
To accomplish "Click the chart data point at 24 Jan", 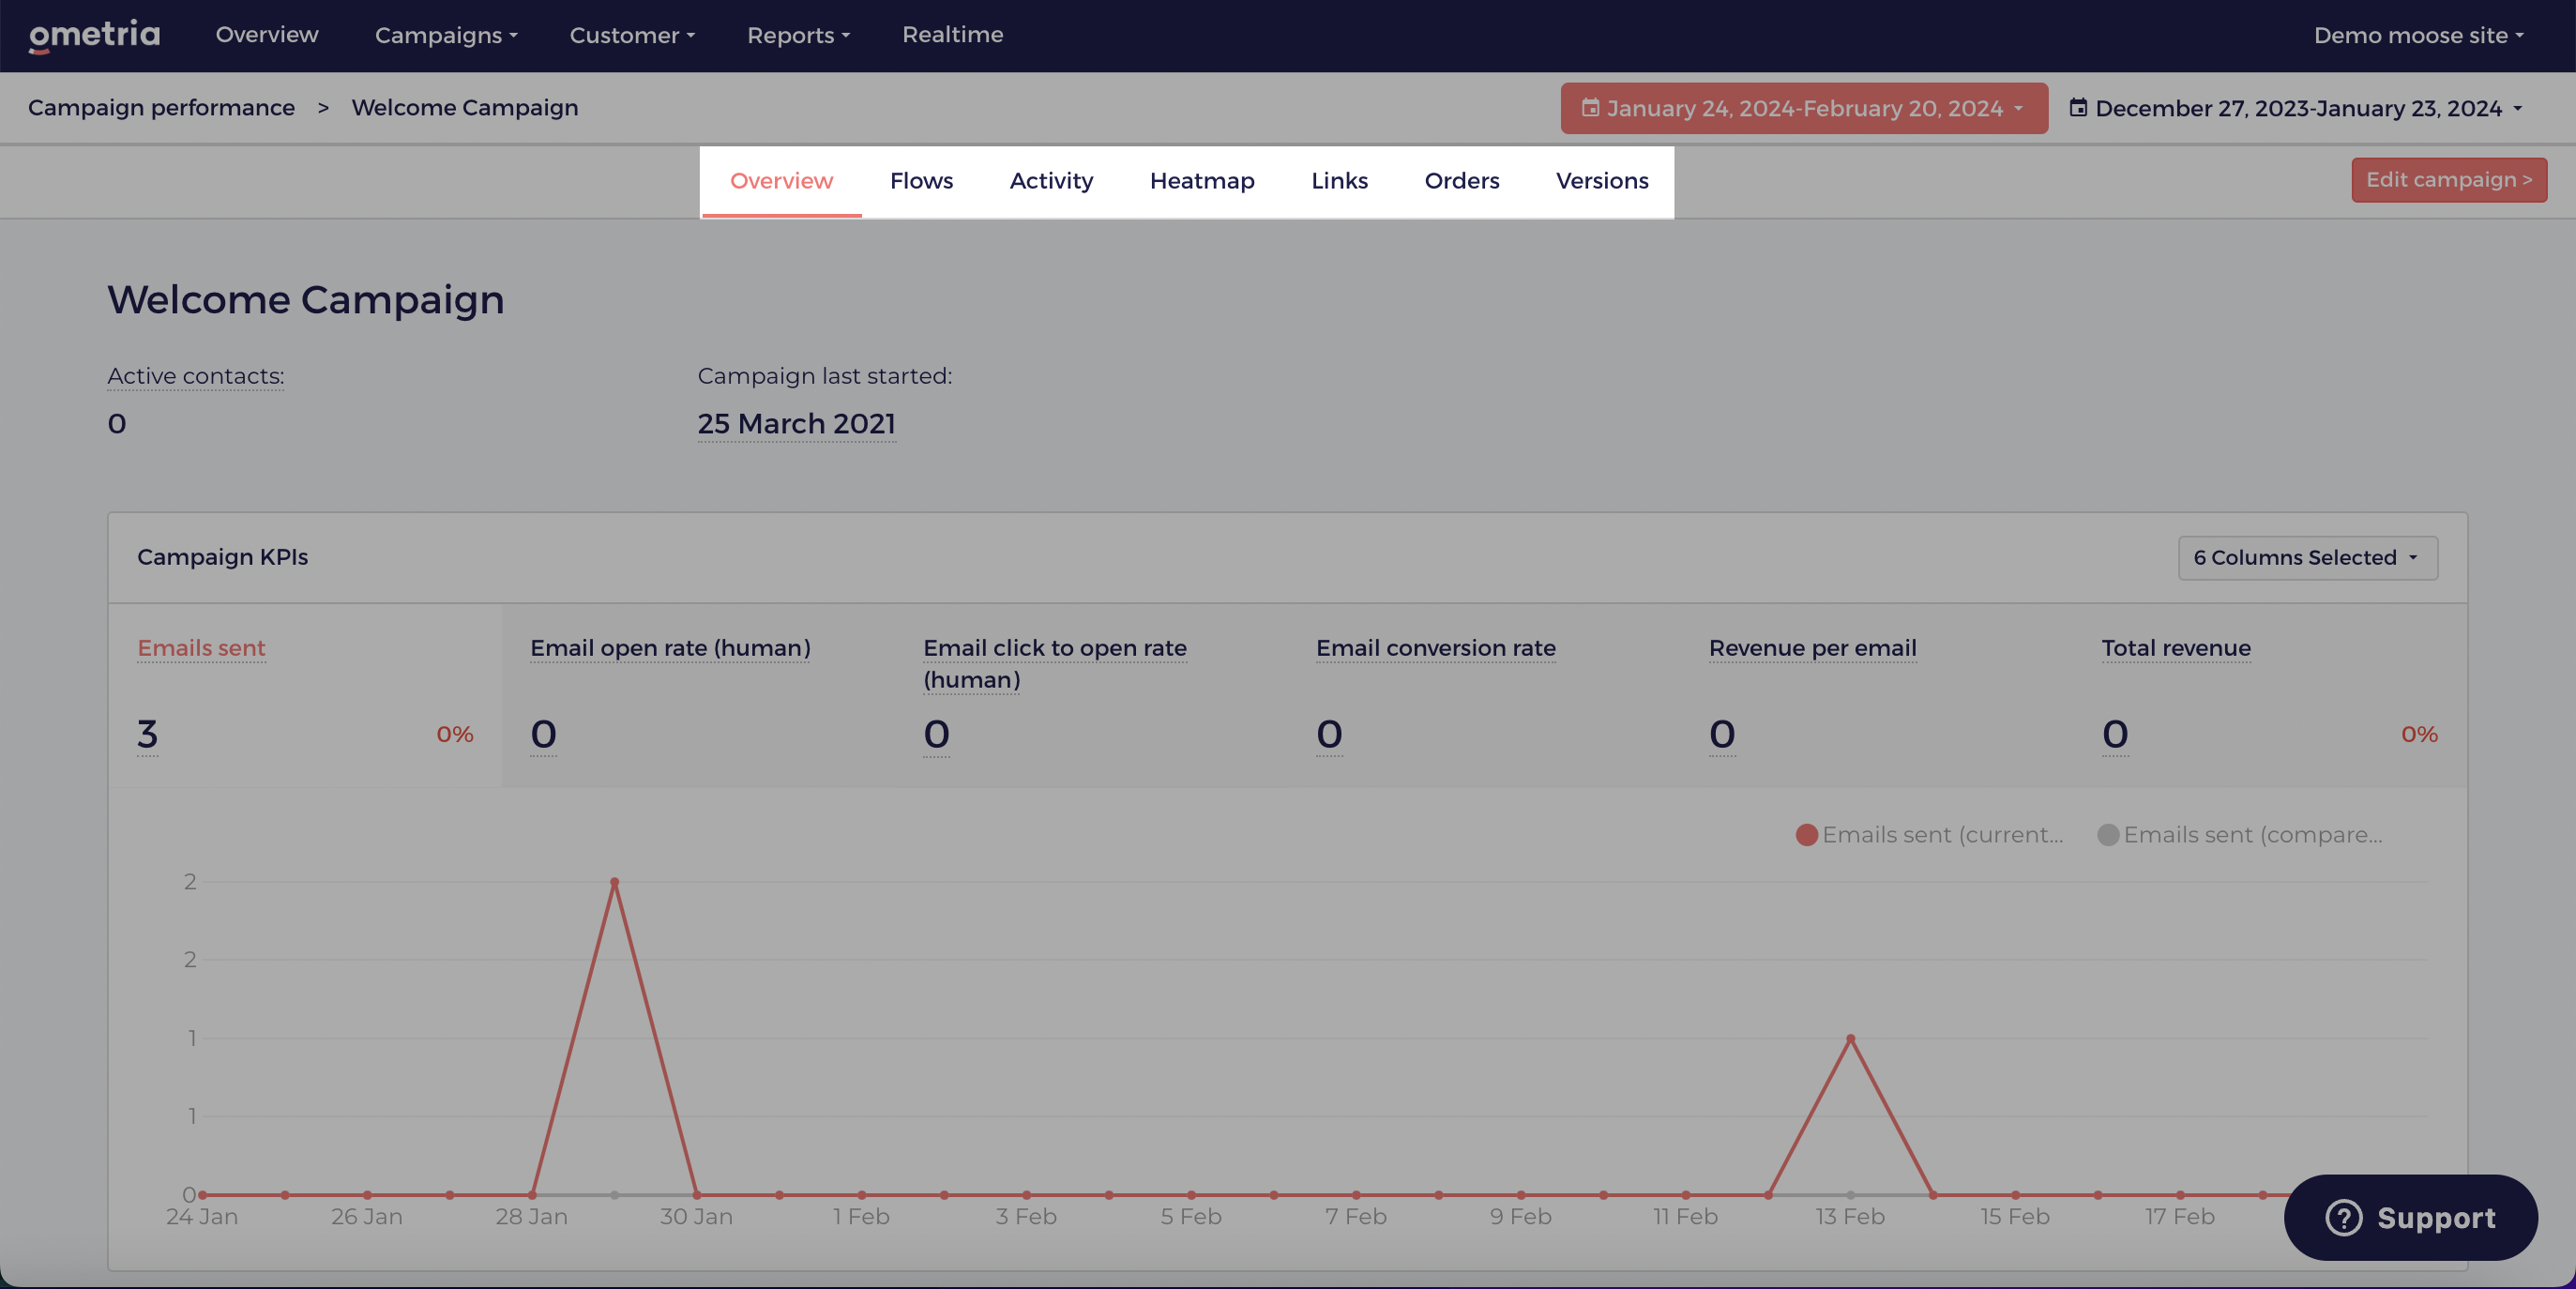I will click(x=202, y=1195).
